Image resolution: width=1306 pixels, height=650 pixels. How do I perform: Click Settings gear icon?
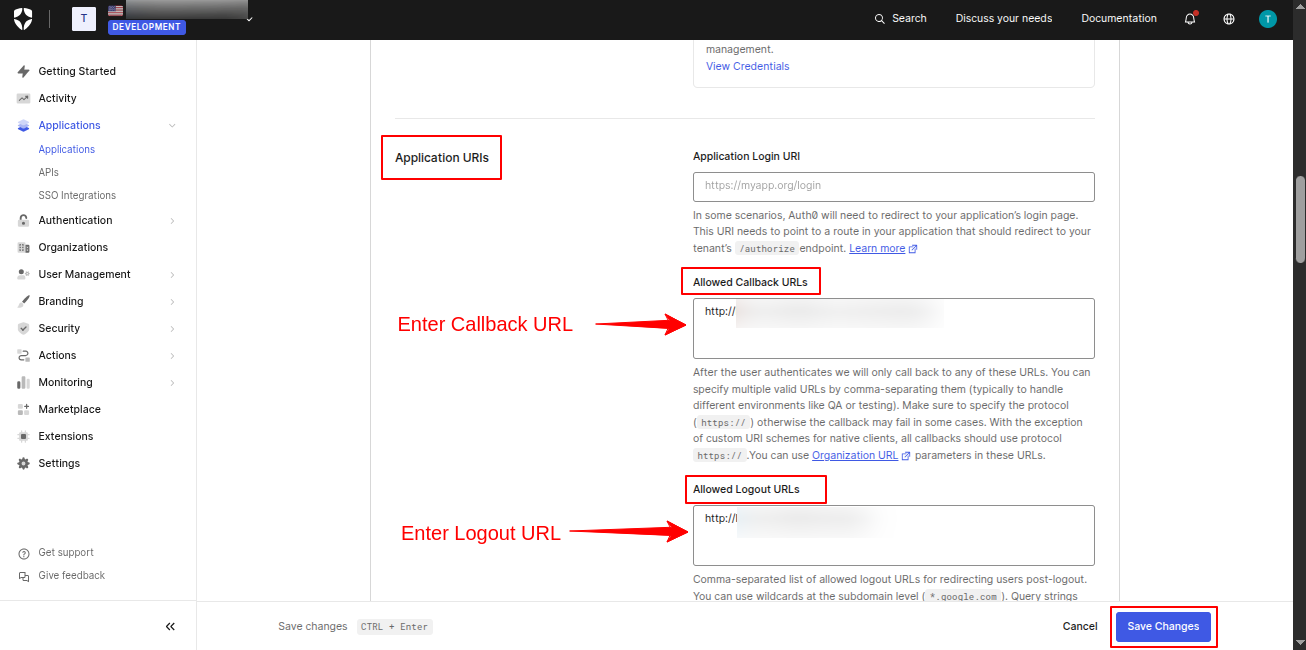coord(24,463)
